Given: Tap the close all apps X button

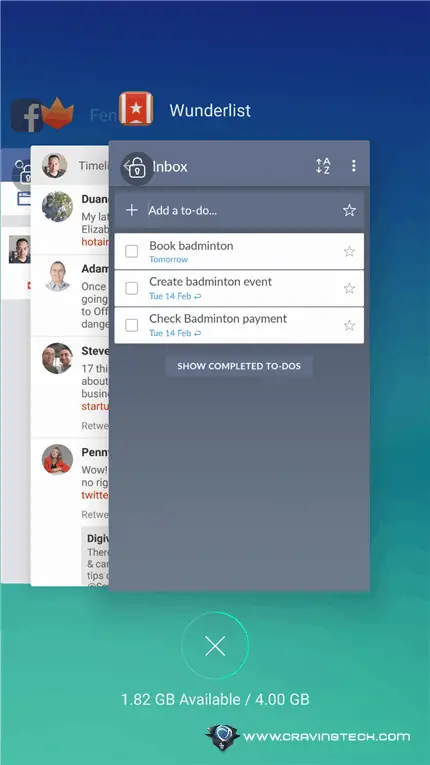Looking at the screenshot, I should coord(215,646).
